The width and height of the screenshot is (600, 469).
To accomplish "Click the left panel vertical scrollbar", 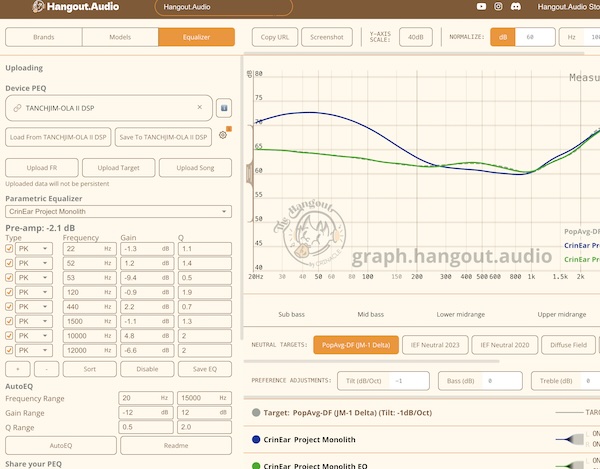I will [241, 199].
